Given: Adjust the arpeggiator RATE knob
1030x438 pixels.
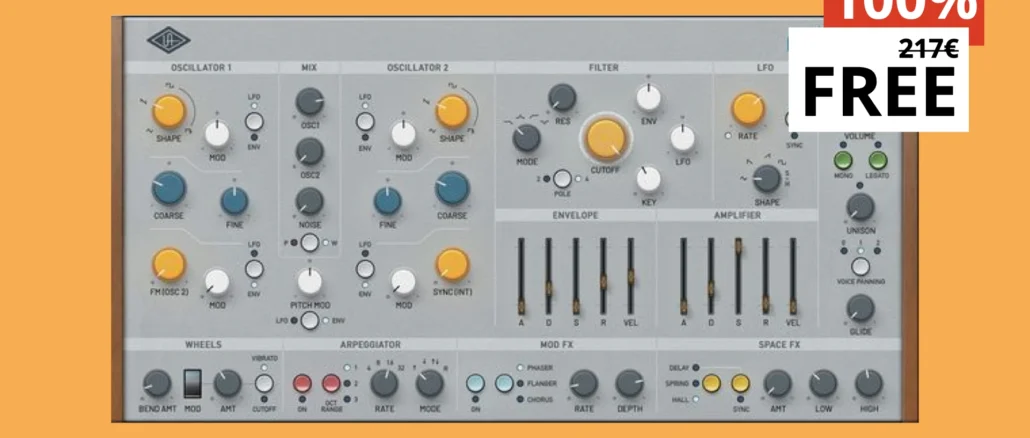Looking at the screenshot, I should click(384, 383).
